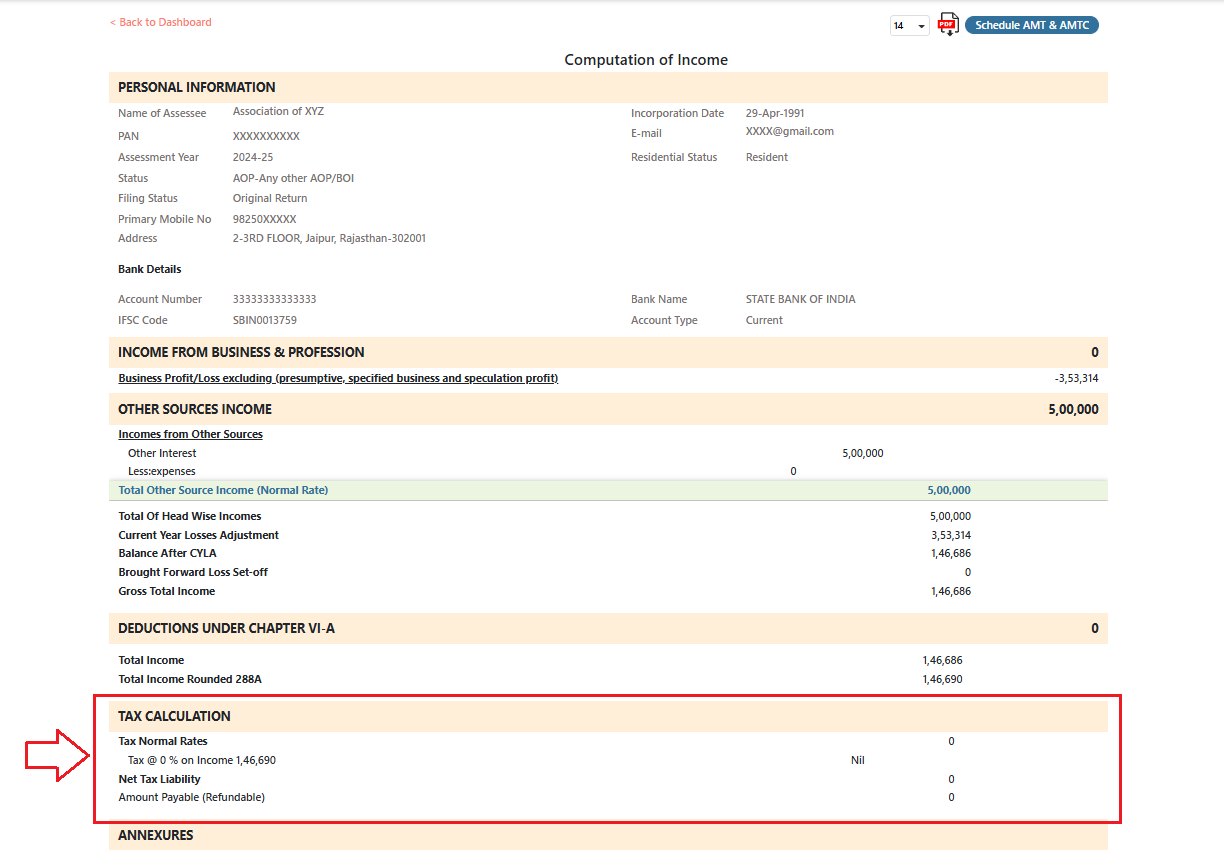Download the computation as PDF
Image resolution: width=1224 pixels, height=853 pixels.
948,25
